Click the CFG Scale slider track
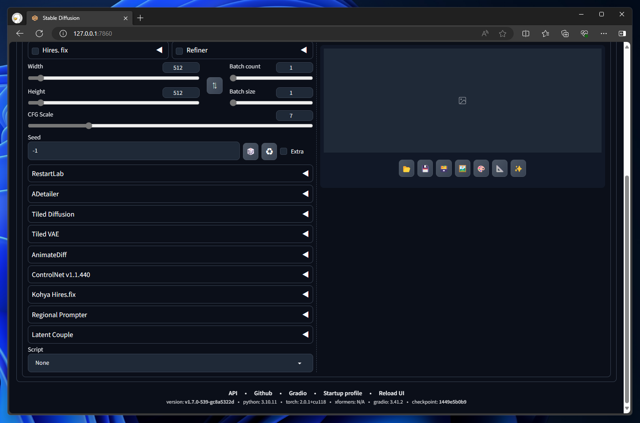The height and width of the screenshot is (423, 640). coord(170,126)
